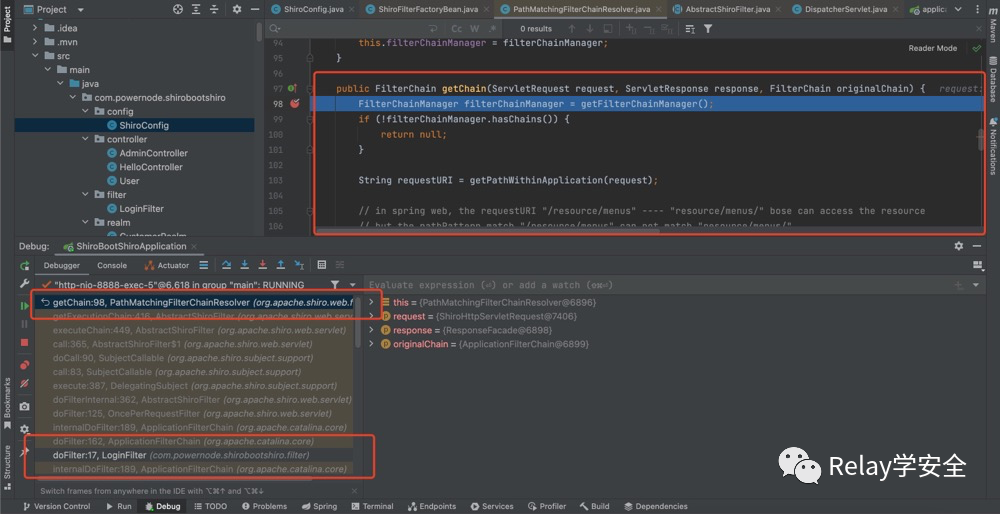Toggle Words W option in find bar
Image resolution: width=1000 pixels, height=514 pixels.
point(474,29)
